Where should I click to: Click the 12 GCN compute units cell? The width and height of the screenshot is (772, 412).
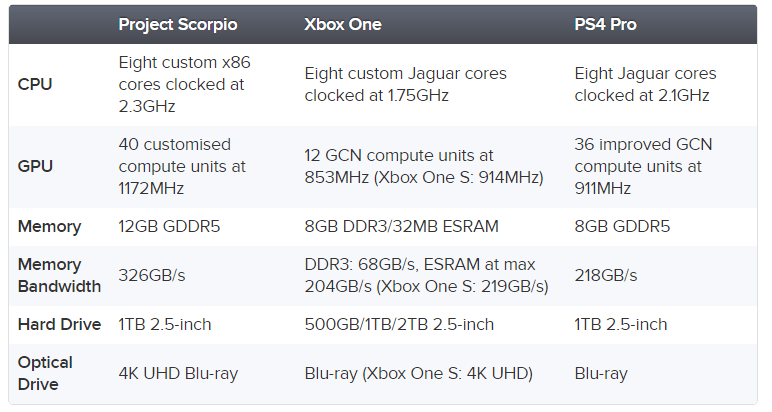tap(424, 166)
